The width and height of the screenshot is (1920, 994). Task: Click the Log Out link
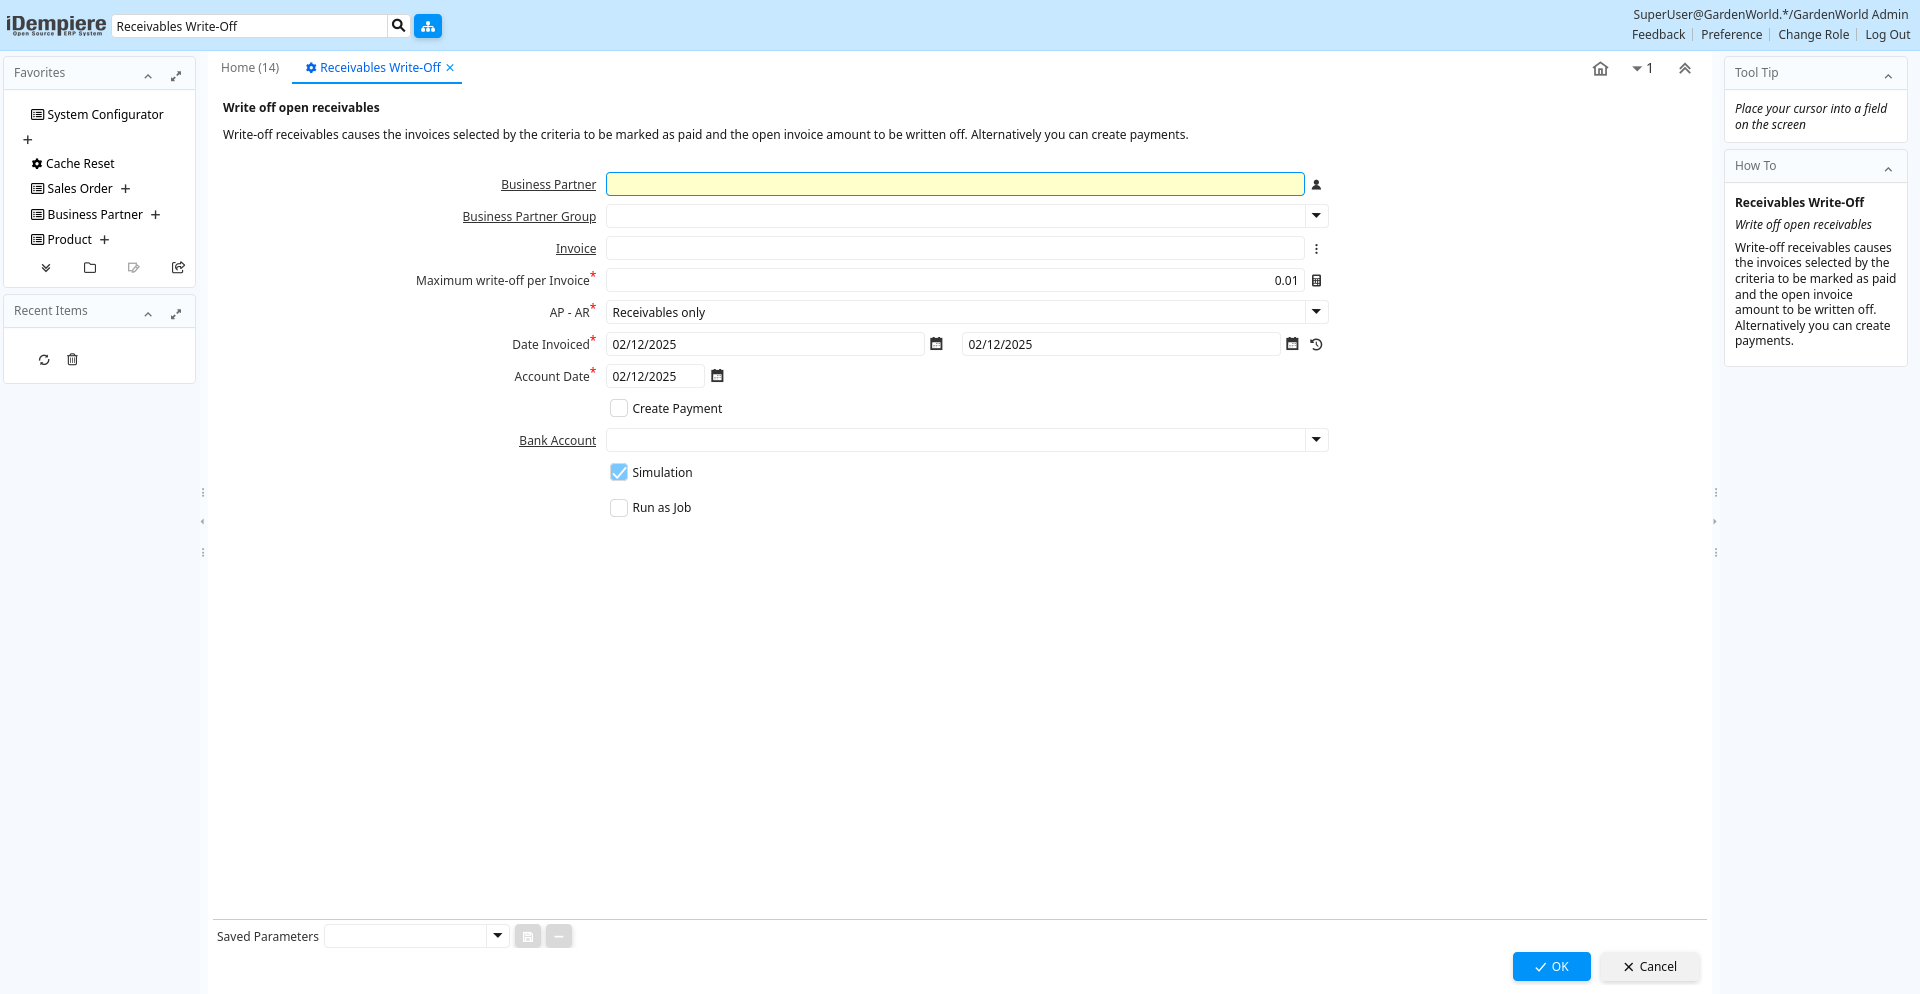[1887, 35]
